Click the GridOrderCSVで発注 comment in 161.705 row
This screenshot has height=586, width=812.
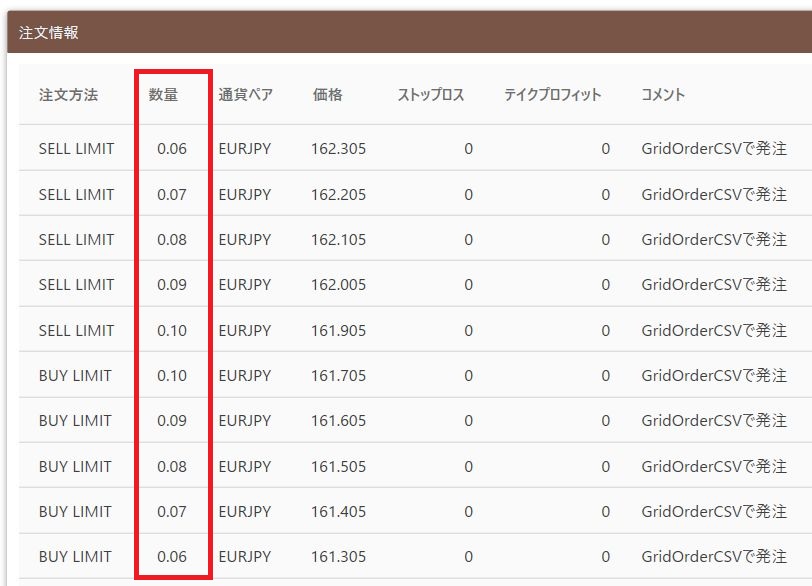point(714,375)
